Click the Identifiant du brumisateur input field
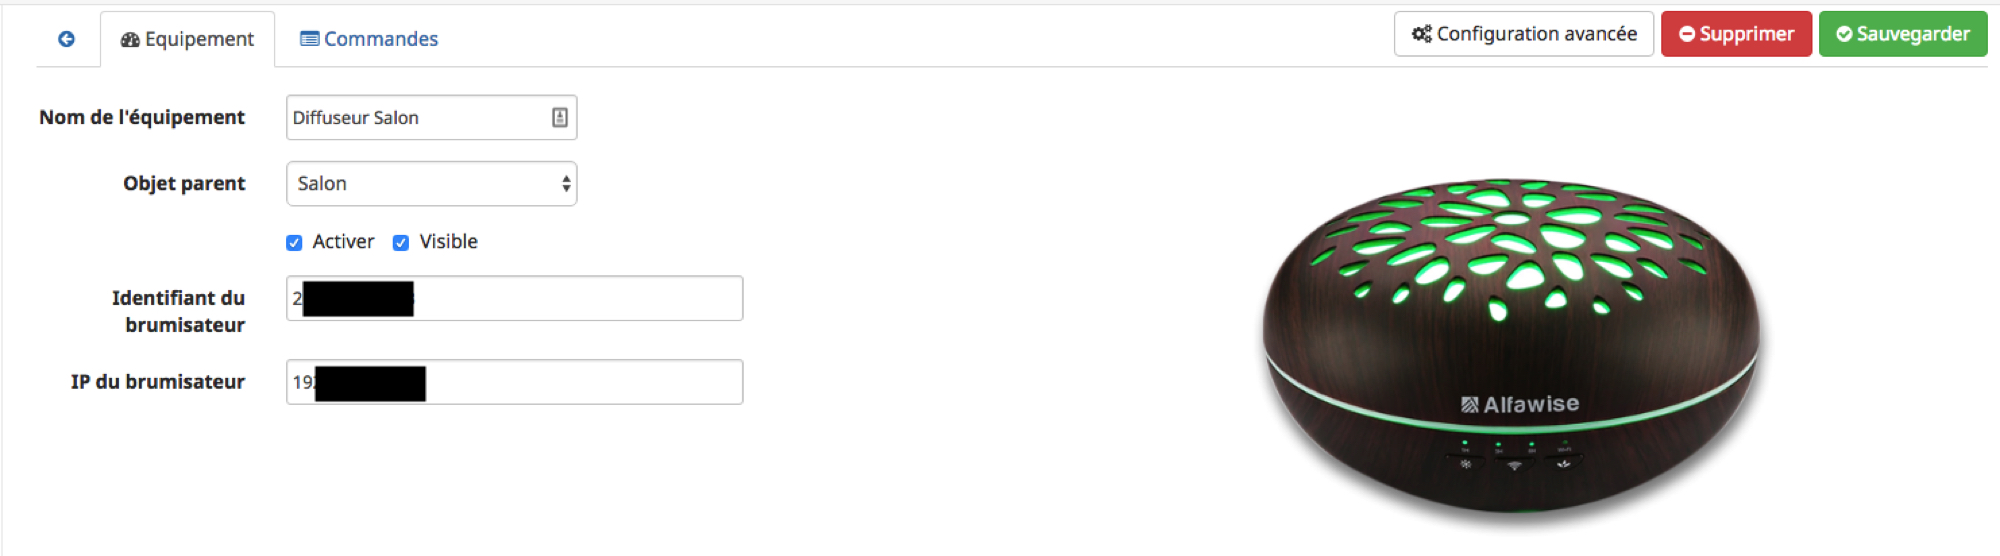 coord(514,298)
